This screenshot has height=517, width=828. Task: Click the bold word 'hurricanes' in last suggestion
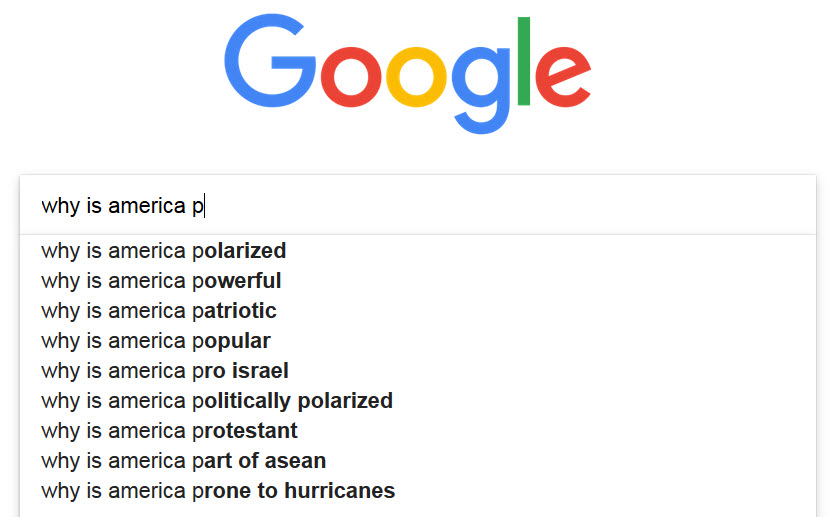[x=340, y=491]
